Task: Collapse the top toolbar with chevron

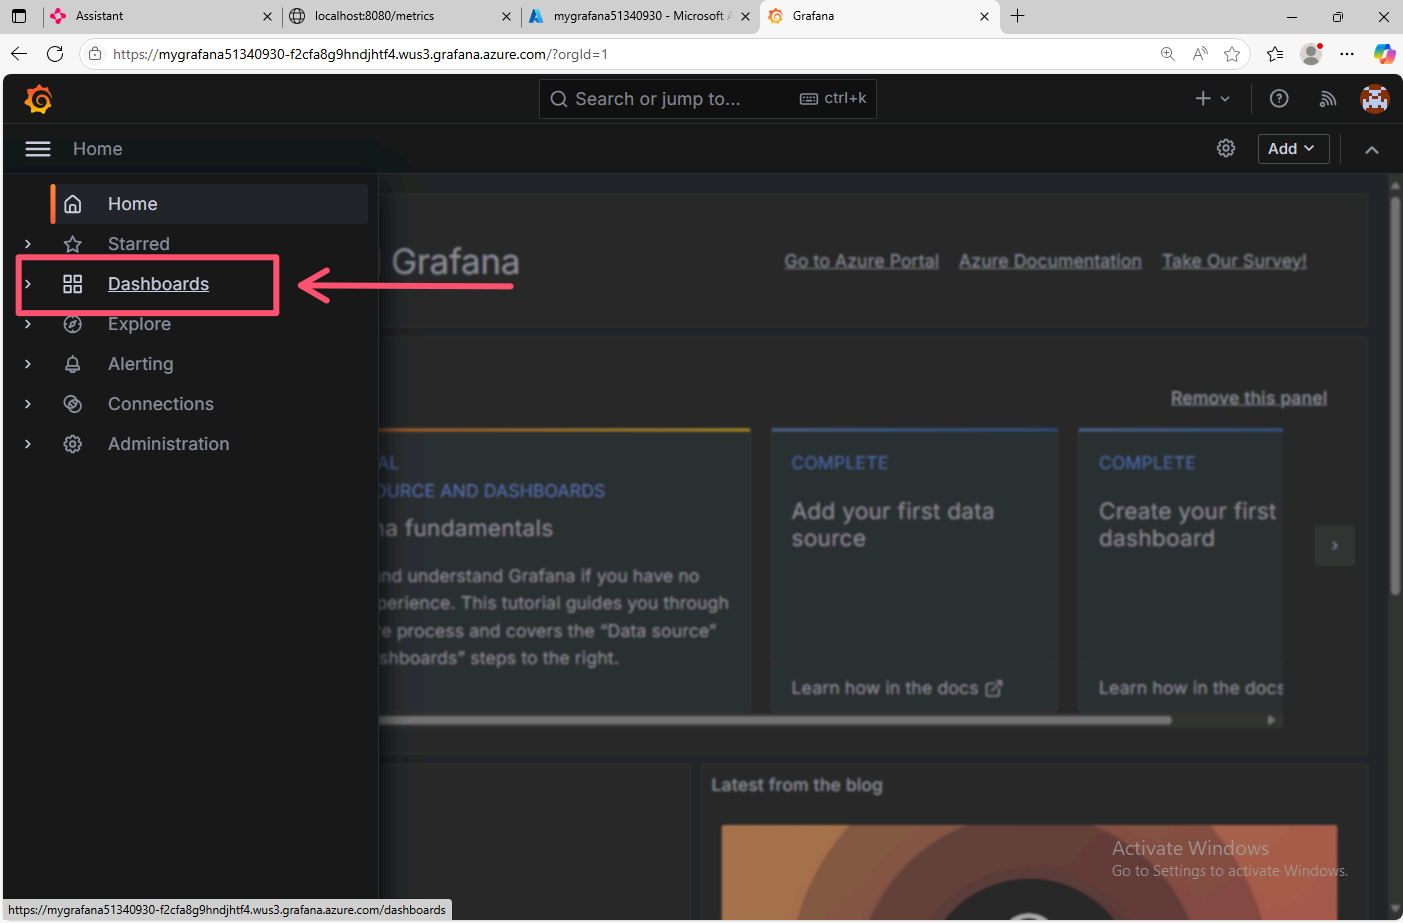Action: pyautogui.click(x=1372, y=149)
